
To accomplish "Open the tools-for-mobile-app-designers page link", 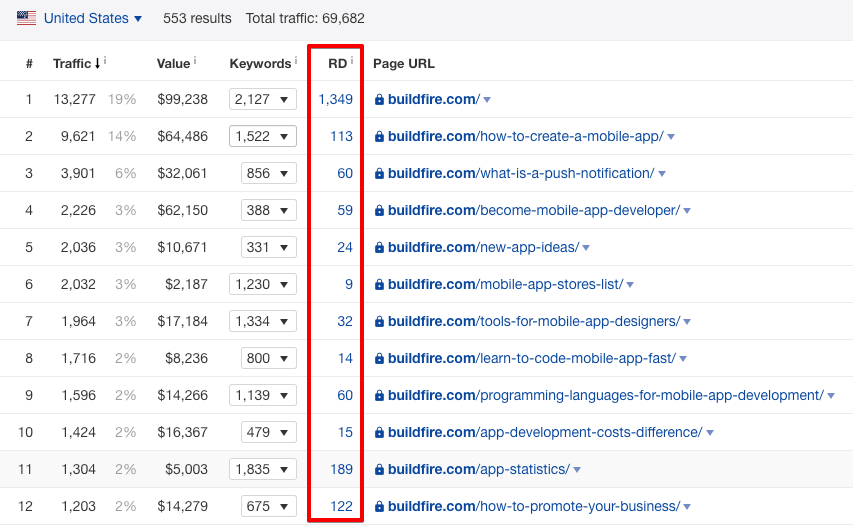I will click(534, 321).
